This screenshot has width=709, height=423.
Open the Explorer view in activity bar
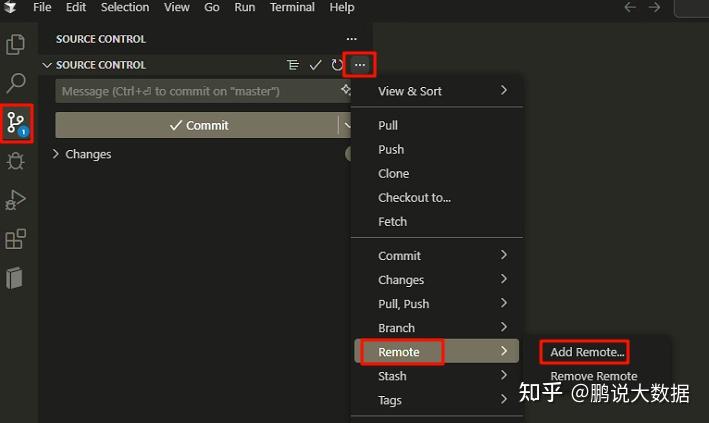point(15,44)
